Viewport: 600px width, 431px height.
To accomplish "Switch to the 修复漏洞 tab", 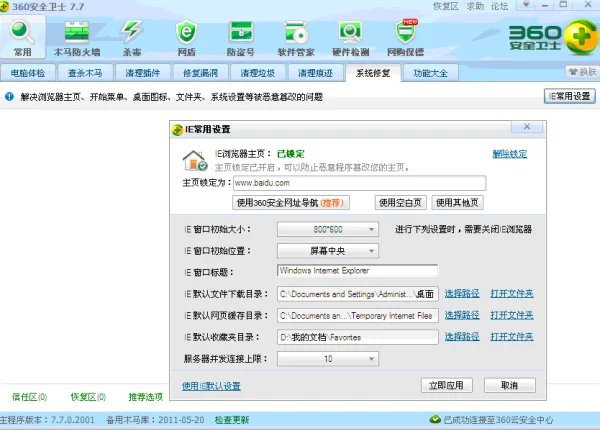I will pyautogui.click(x=201, y=73).
